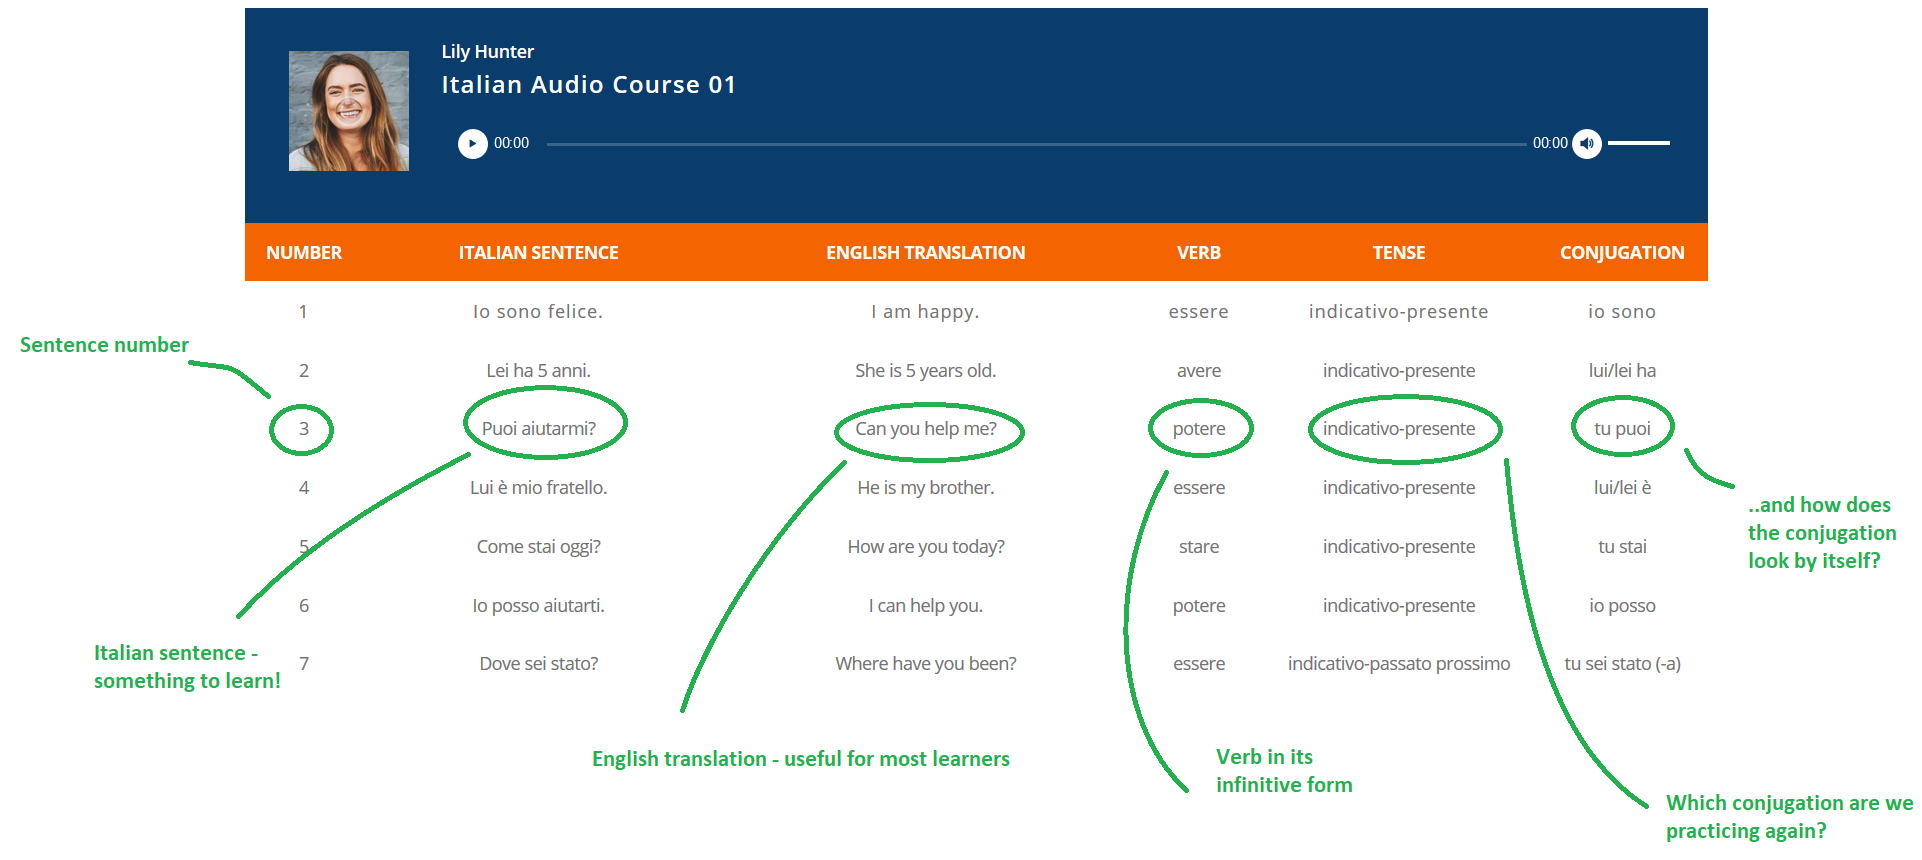Click the title Italian Audio Course 01
The image size is (1922, 860).
click(588, 85)
